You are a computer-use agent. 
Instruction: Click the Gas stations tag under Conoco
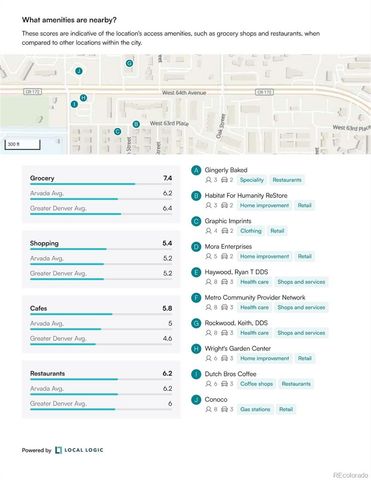point(255,409)
